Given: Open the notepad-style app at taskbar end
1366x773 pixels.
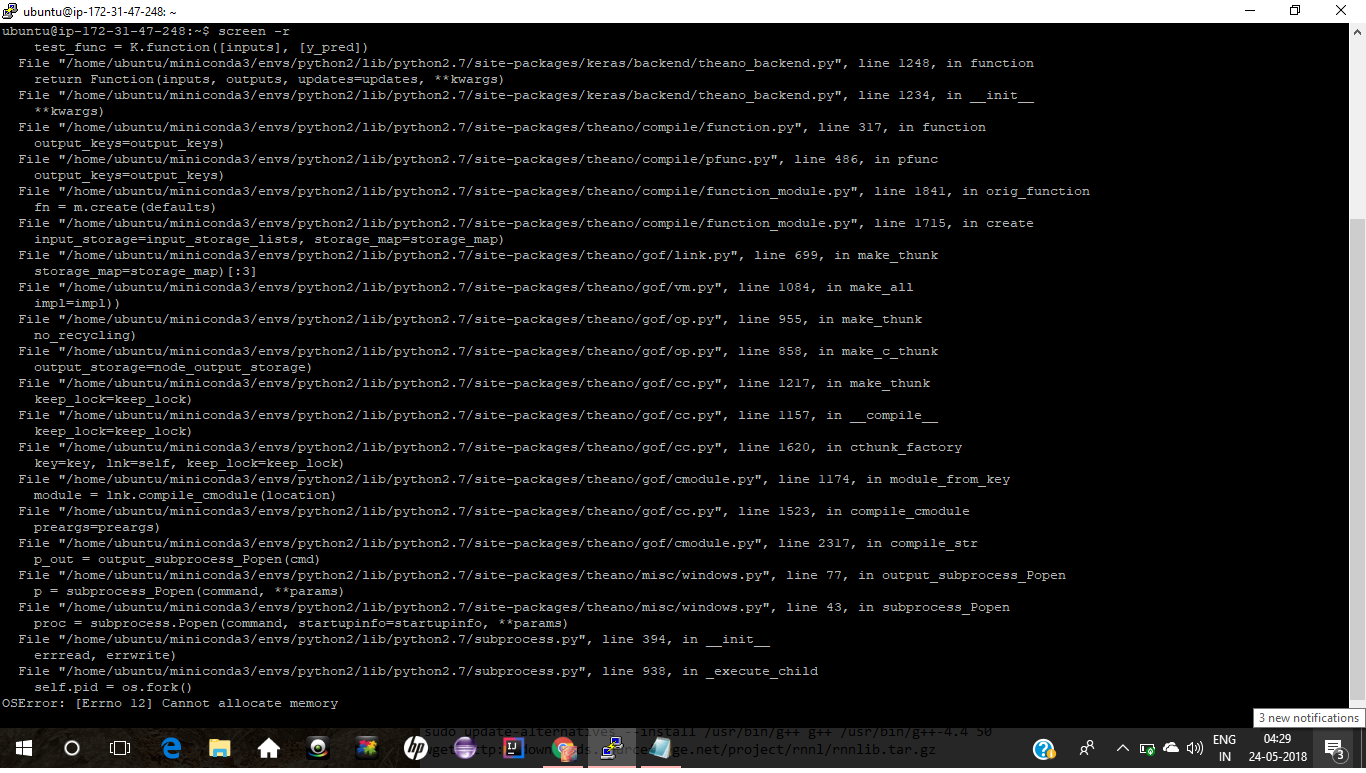Looking at the screenshot, I should tap(660, 748).
